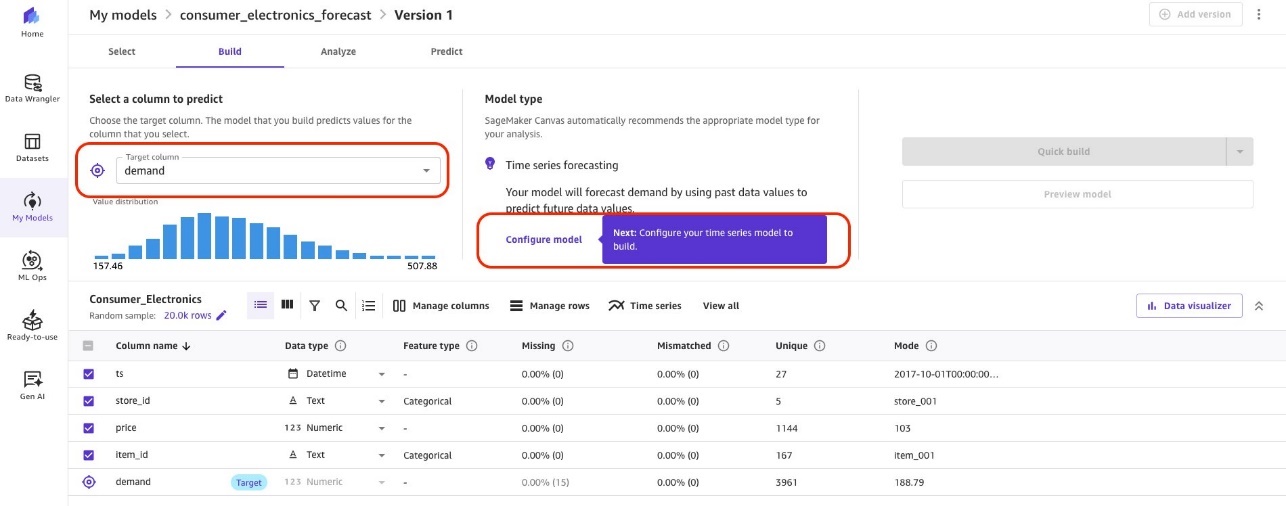This screenshot has width=1286, height=506.
Task: Expand the Quick build options arrow
Action: pos(1240,152)
